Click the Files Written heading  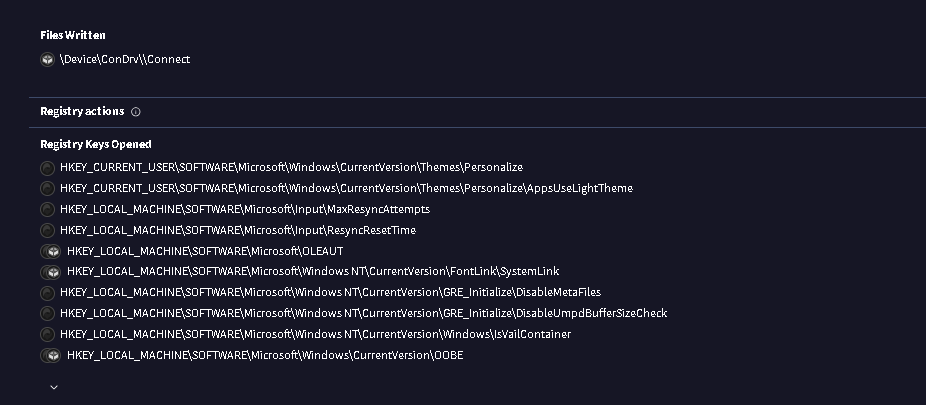click(73, 35)
